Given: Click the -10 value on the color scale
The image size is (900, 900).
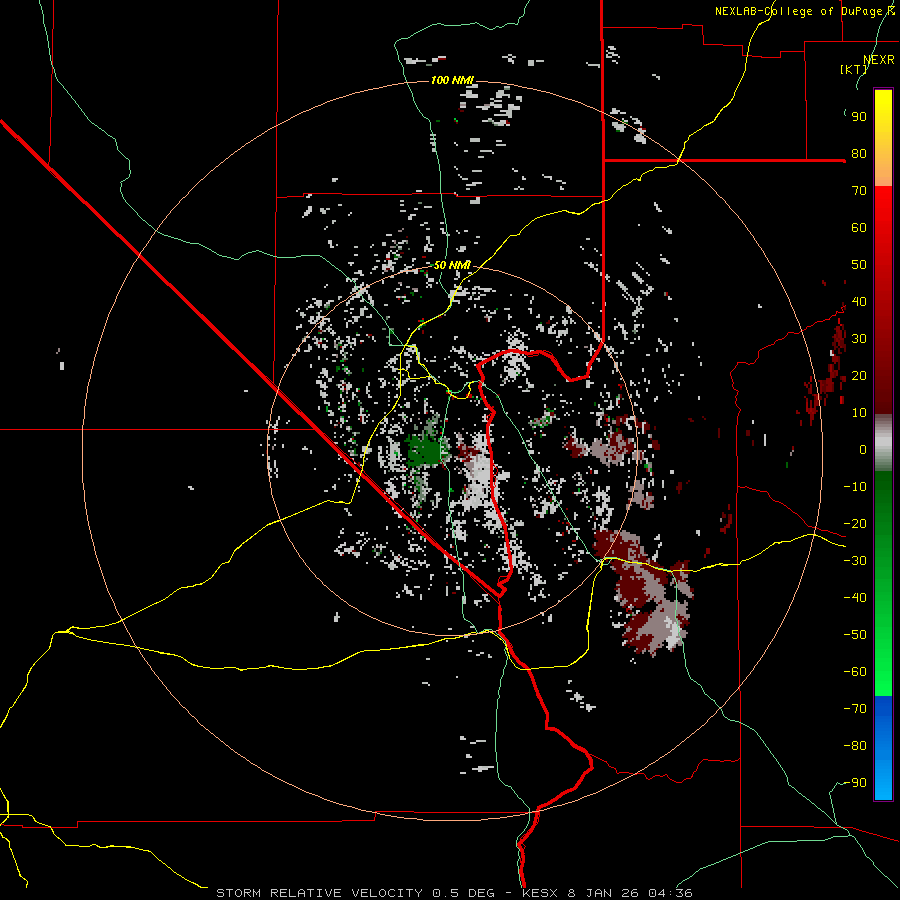Looking at the screenshot, I should [x=855, y=487].
